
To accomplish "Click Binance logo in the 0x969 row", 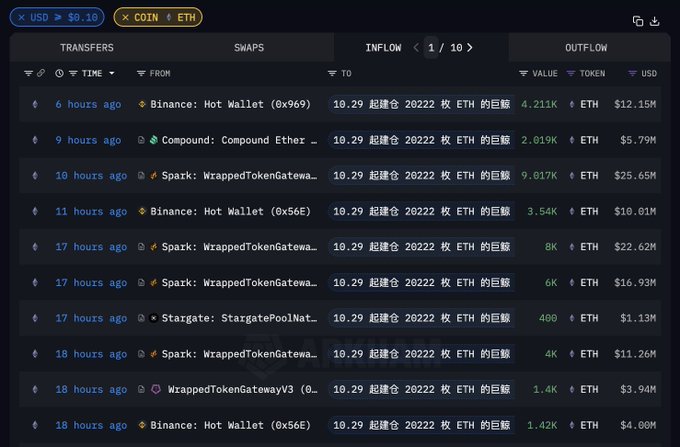I will click(x=142, y=104).
